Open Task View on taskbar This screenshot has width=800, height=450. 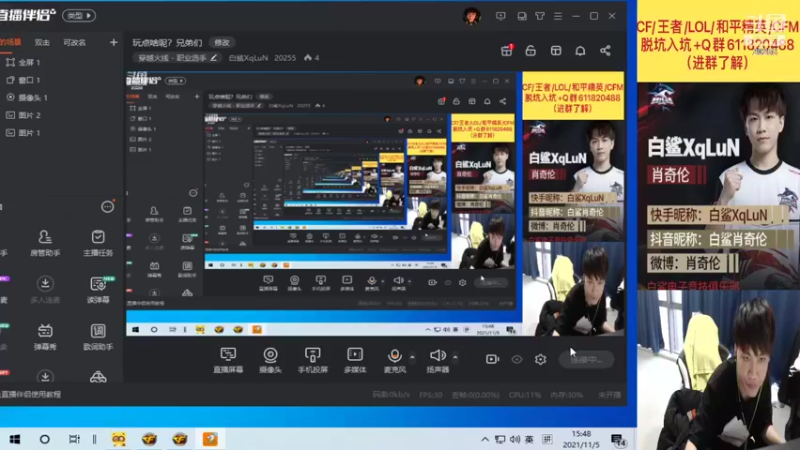74,439
